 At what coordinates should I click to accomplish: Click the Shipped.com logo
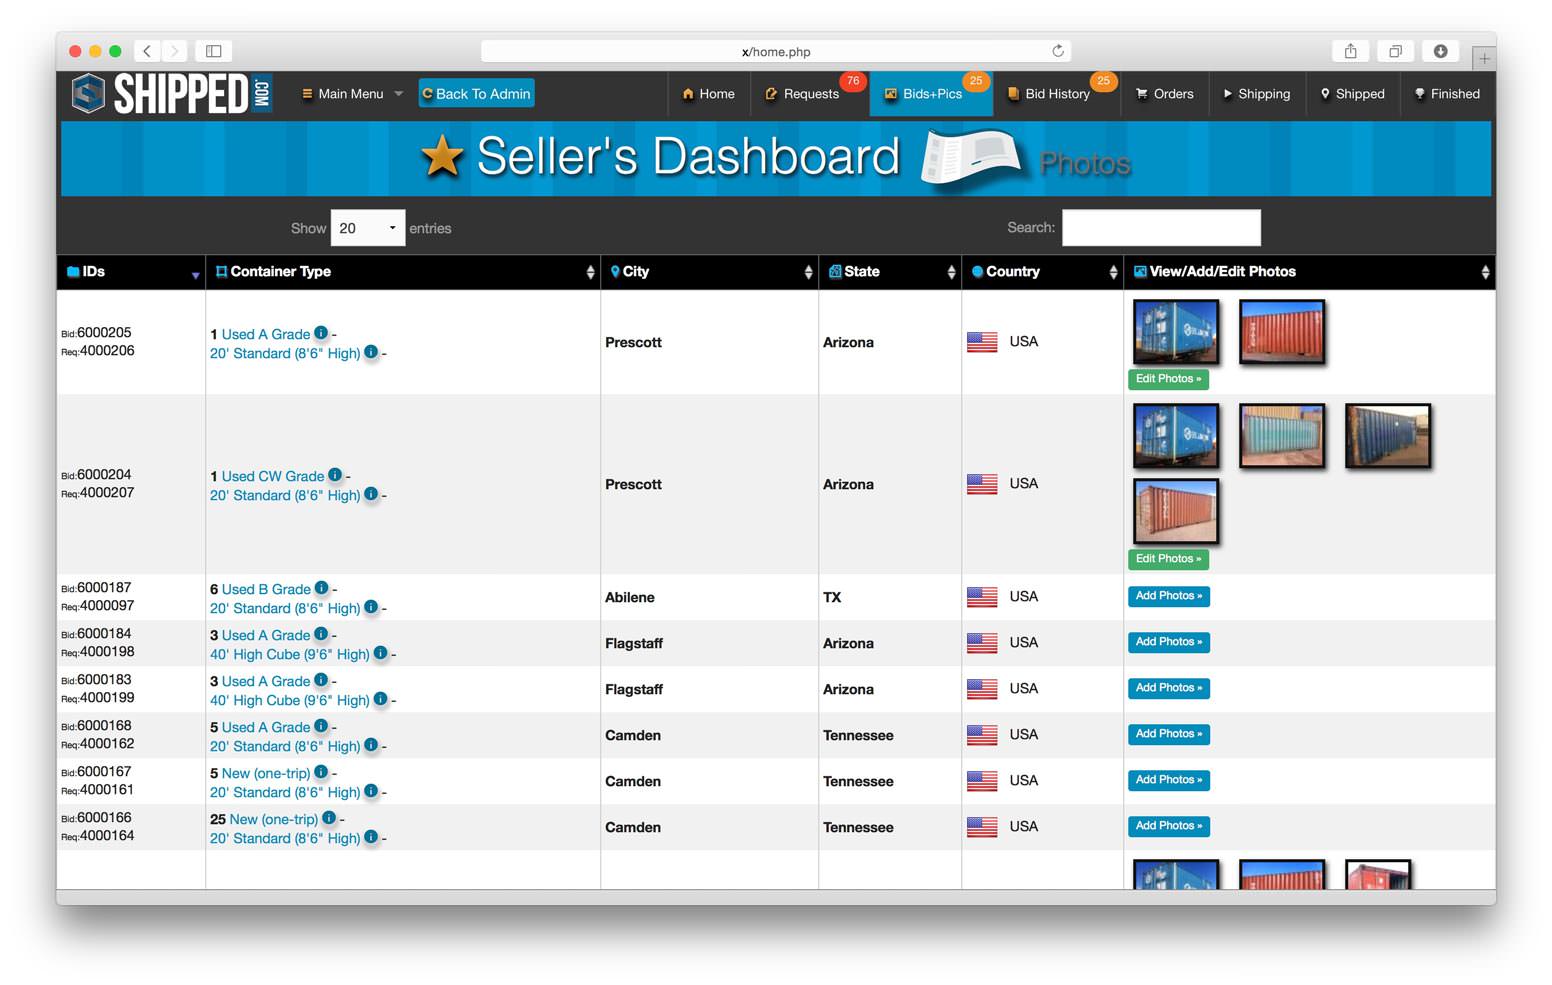pos(171,94)
